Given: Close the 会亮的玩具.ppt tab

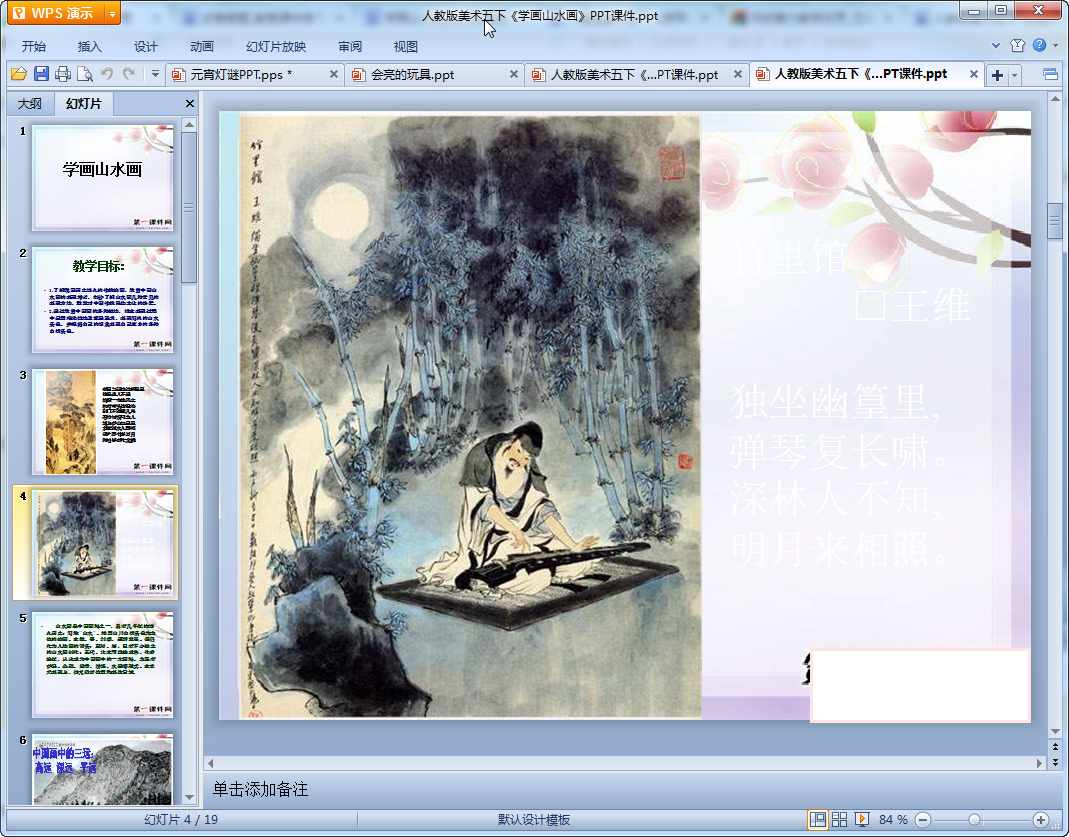Looking at the screenshot, I should click(514, 74).
